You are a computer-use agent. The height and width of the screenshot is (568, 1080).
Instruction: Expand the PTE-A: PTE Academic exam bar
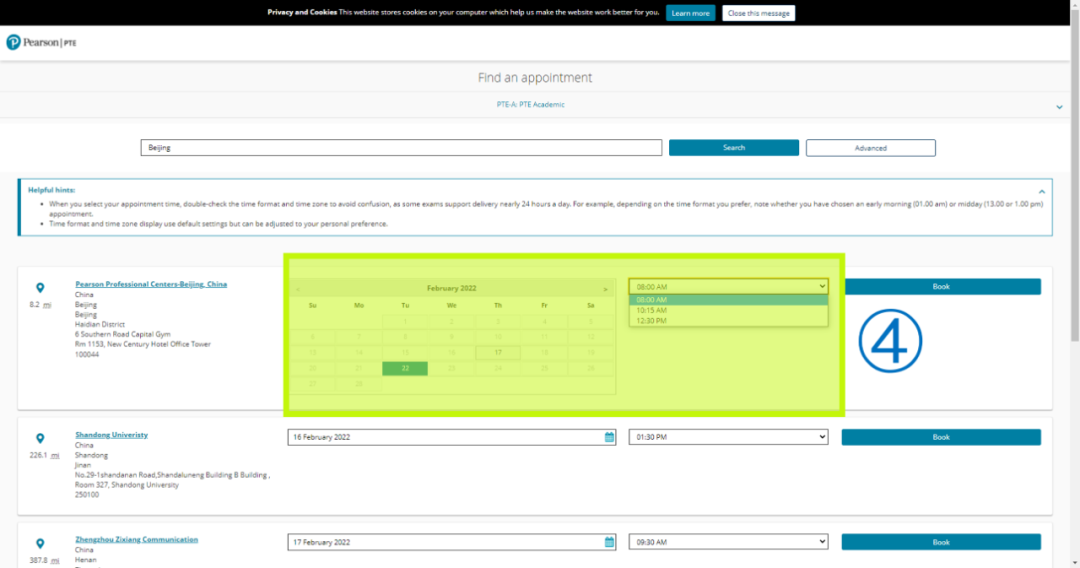[x=1059, y=106]
